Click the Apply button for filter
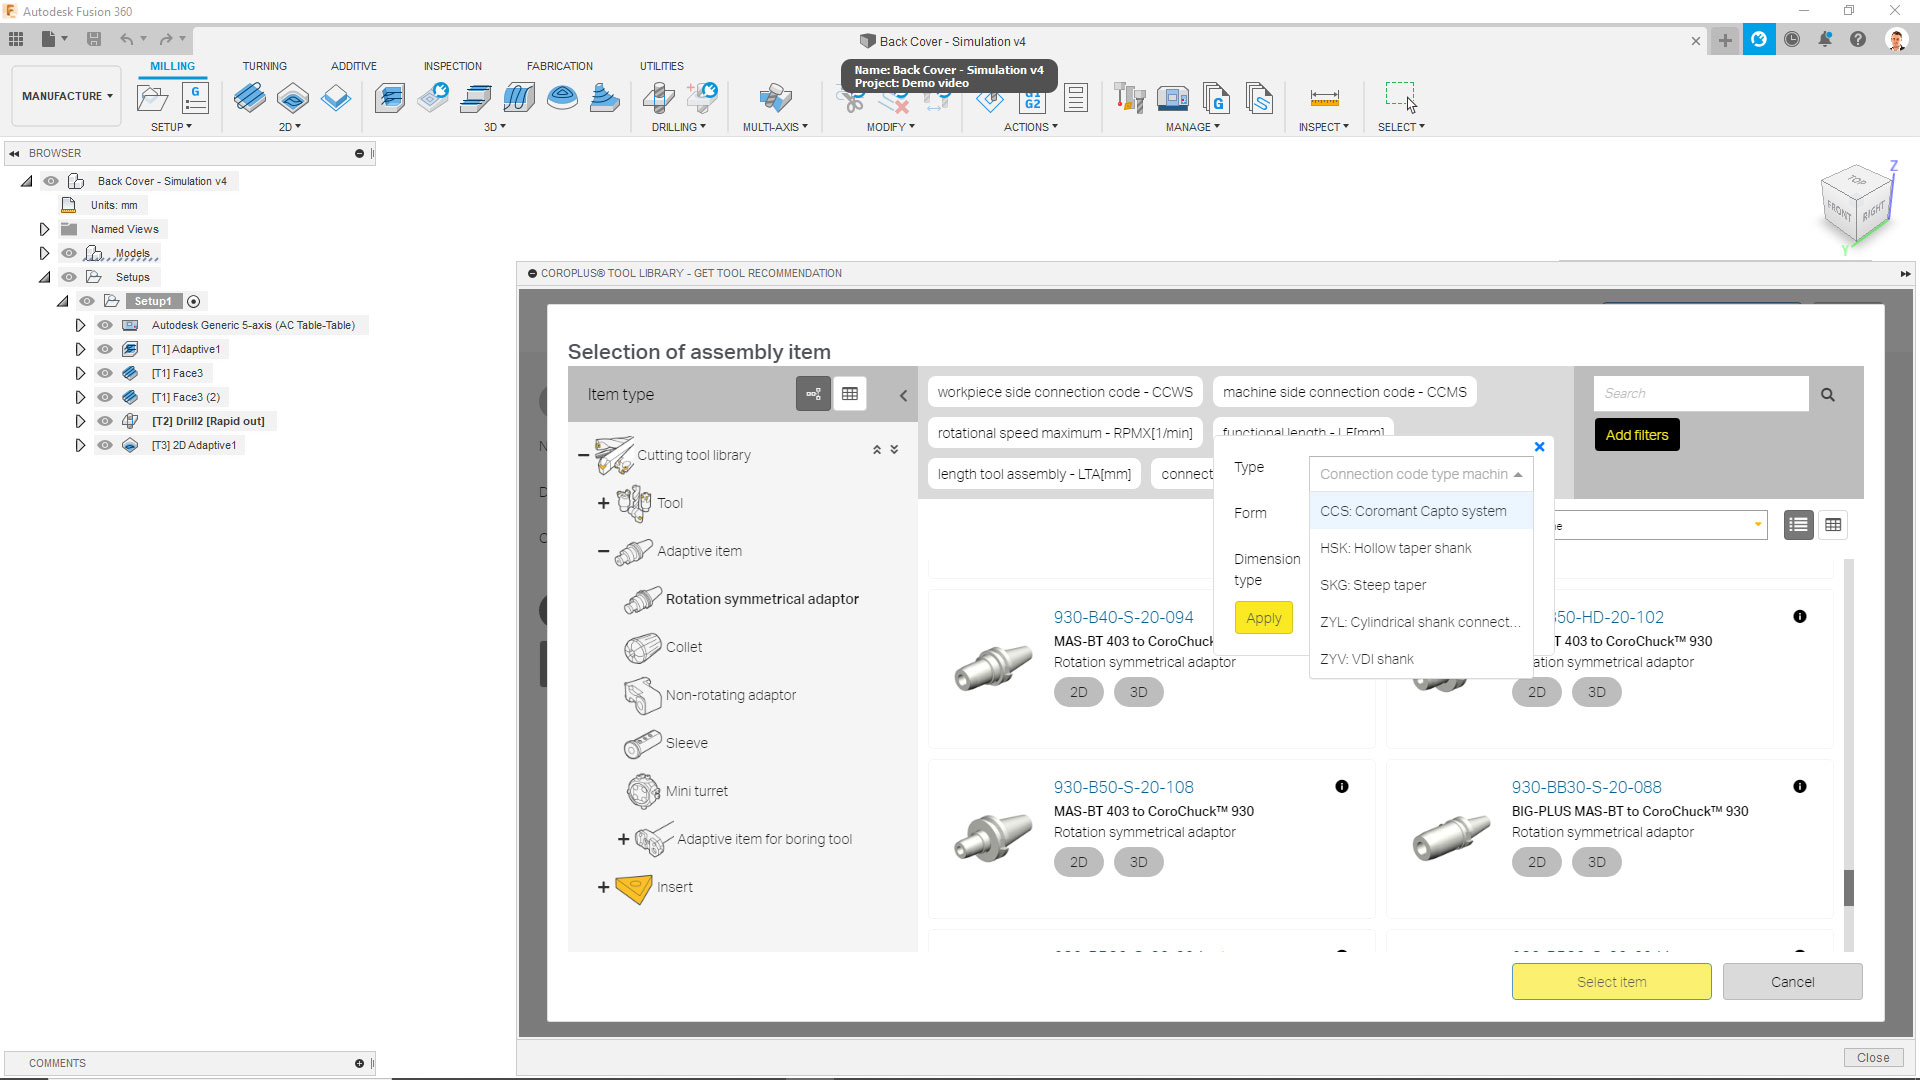The image size is (1920, 1080). click(1262, 617)
